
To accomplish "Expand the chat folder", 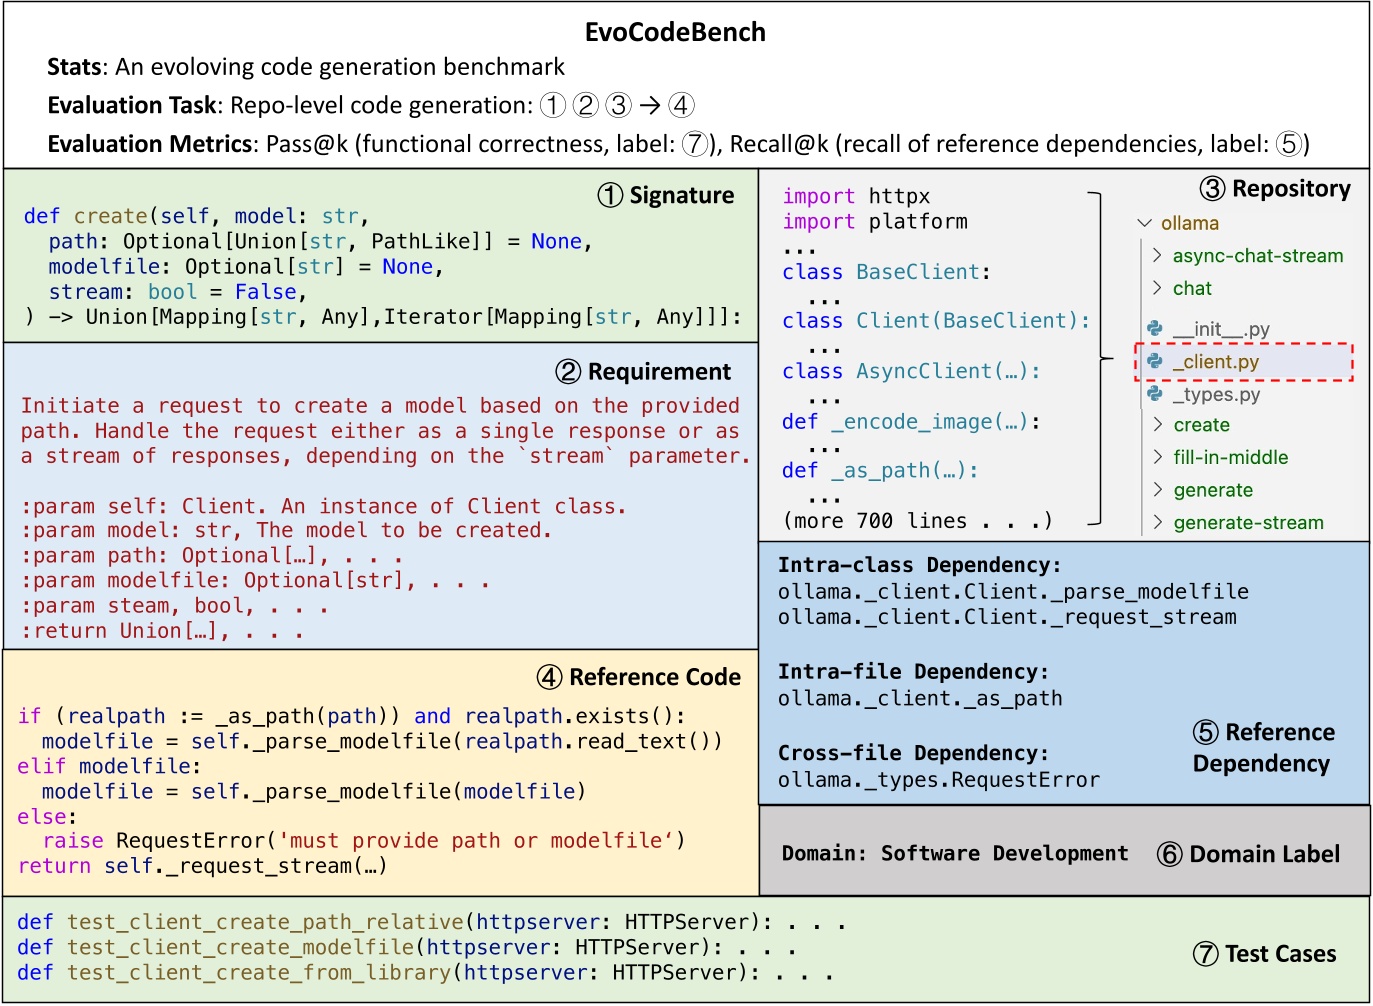I will (1191, 288).
